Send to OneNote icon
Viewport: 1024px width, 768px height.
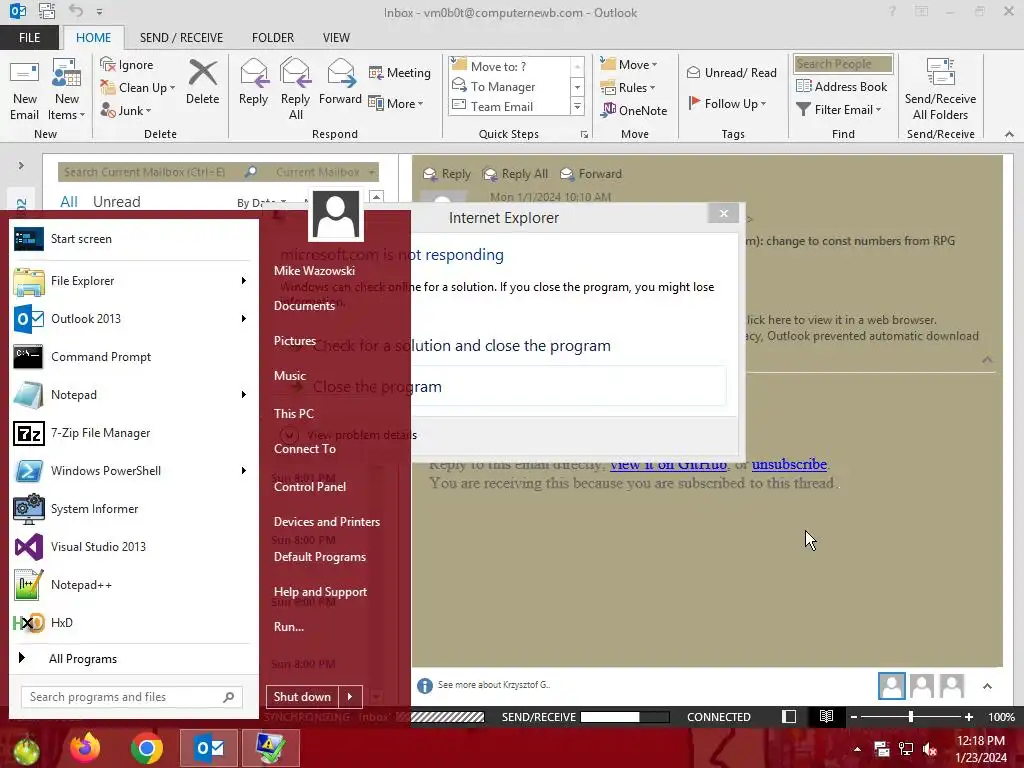point(609,110)
